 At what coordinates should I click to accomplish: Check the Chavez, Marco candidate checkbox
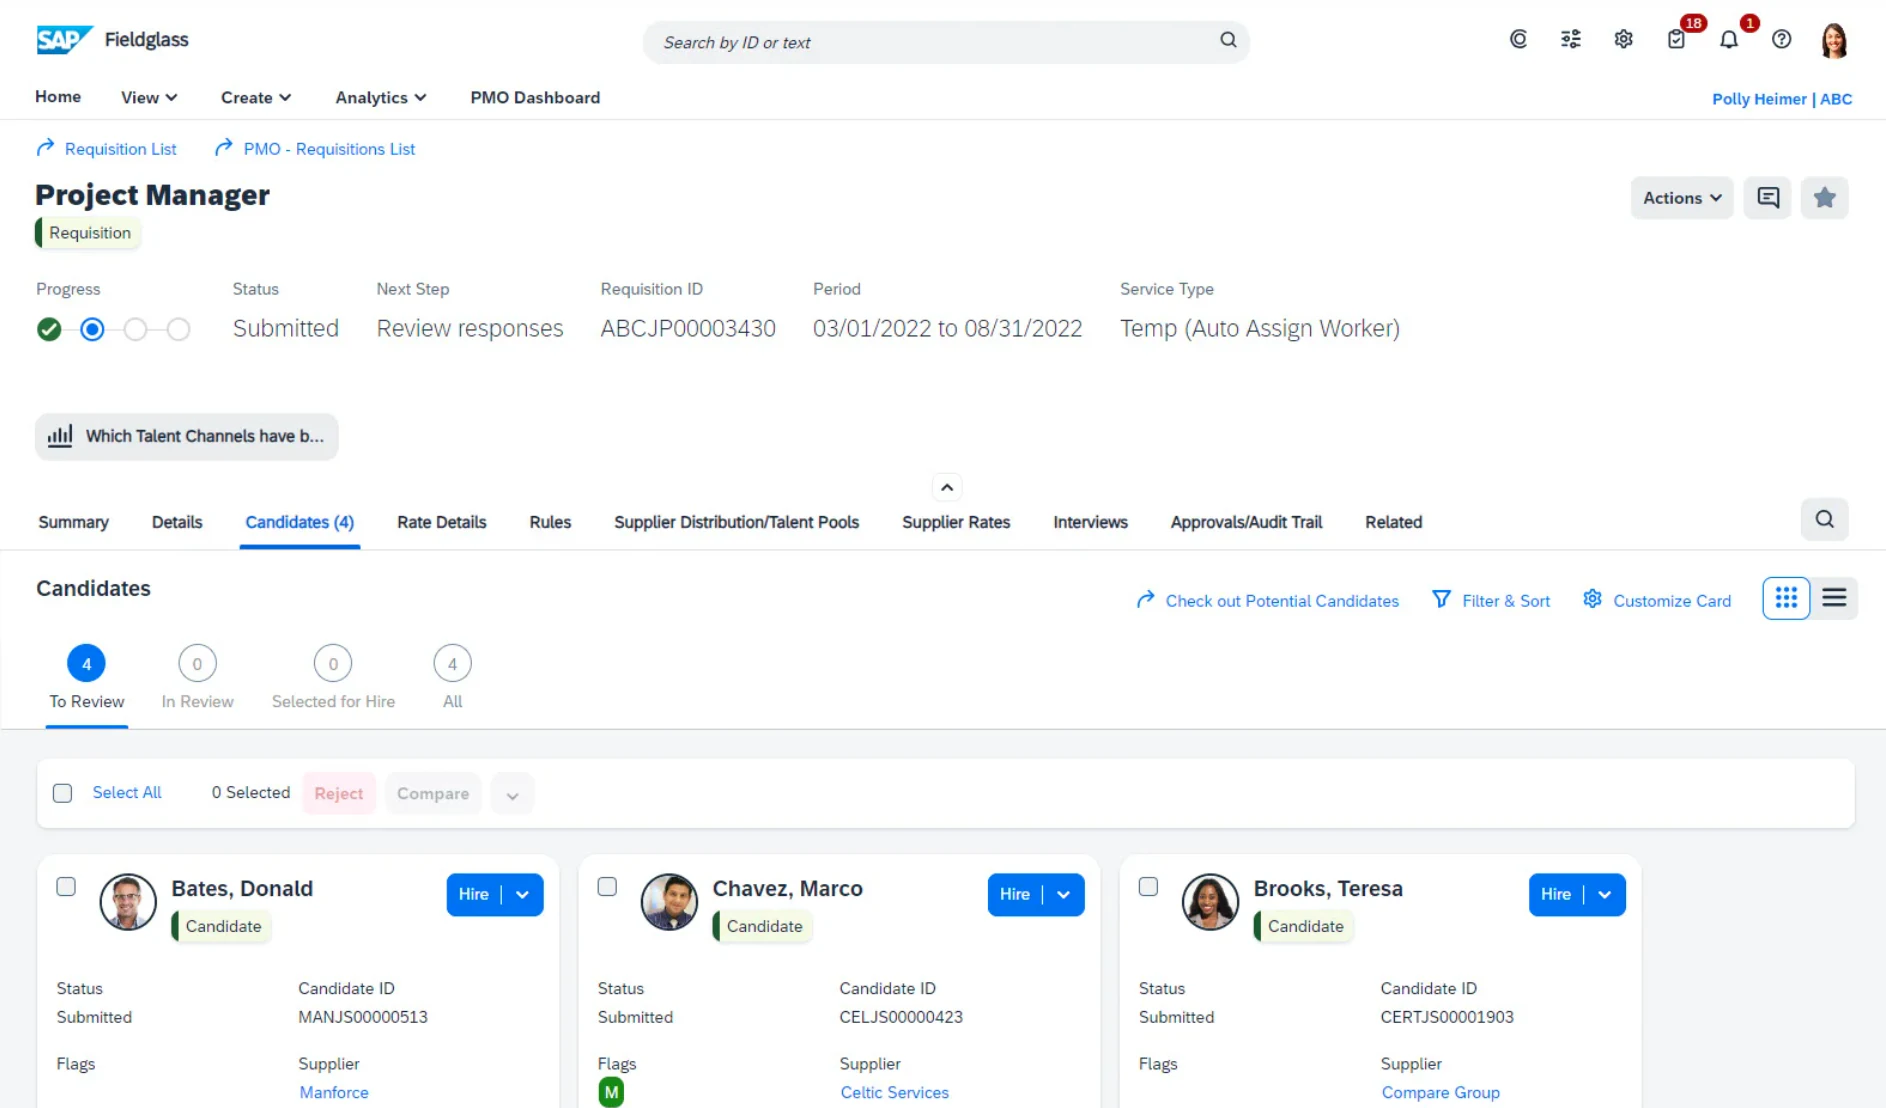pyautogui.click(x=607, y=887)
